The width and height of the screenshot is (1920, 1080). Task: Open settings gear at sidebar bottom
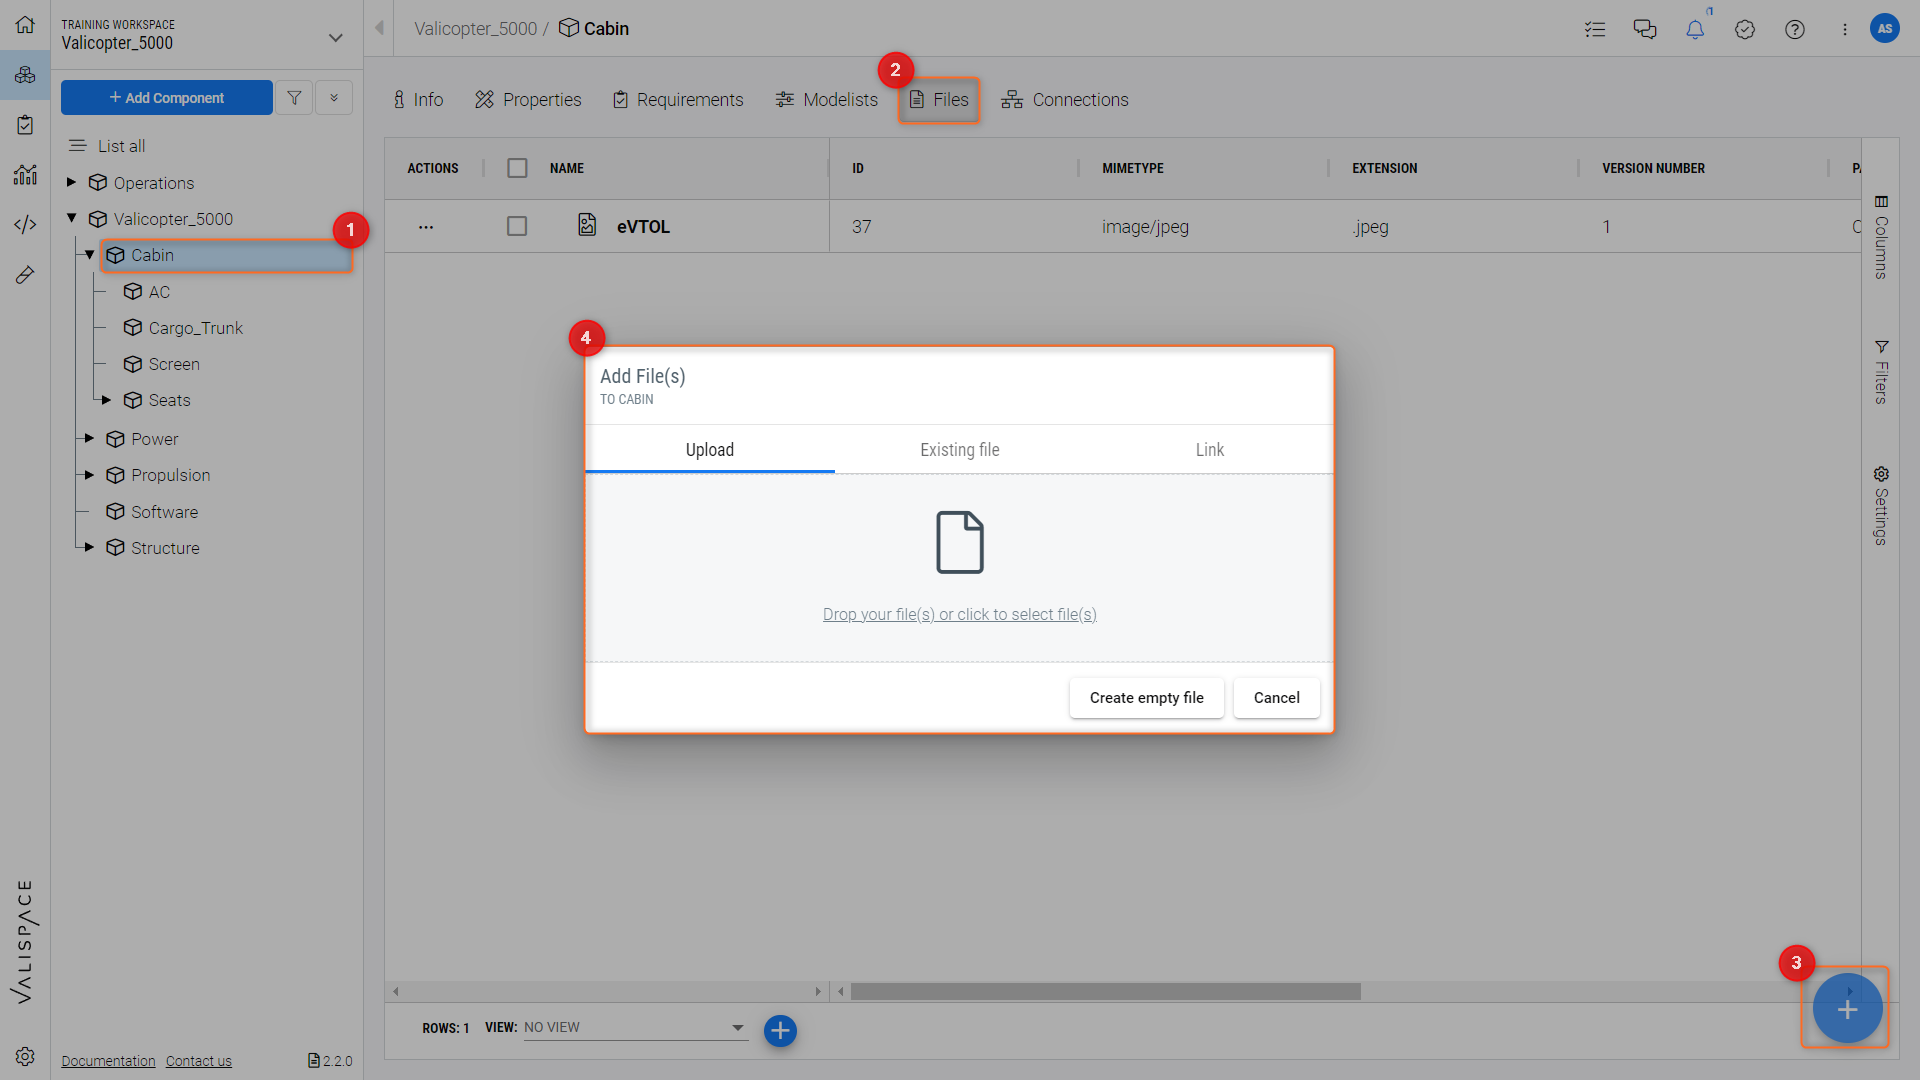25,1056
